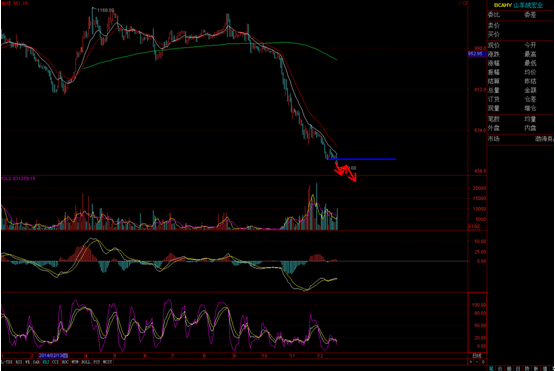
Task: Click the VOL2 volume indicator label
Action: 18,179
